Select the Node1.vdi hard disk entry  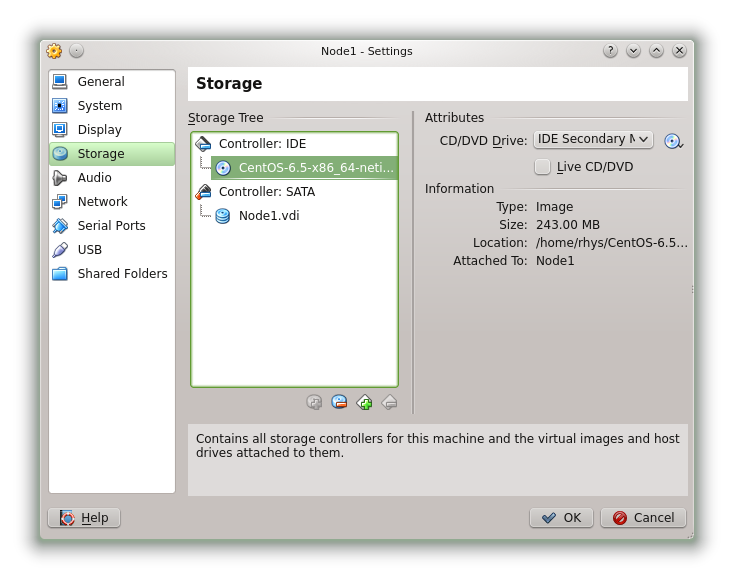[304, 216]
